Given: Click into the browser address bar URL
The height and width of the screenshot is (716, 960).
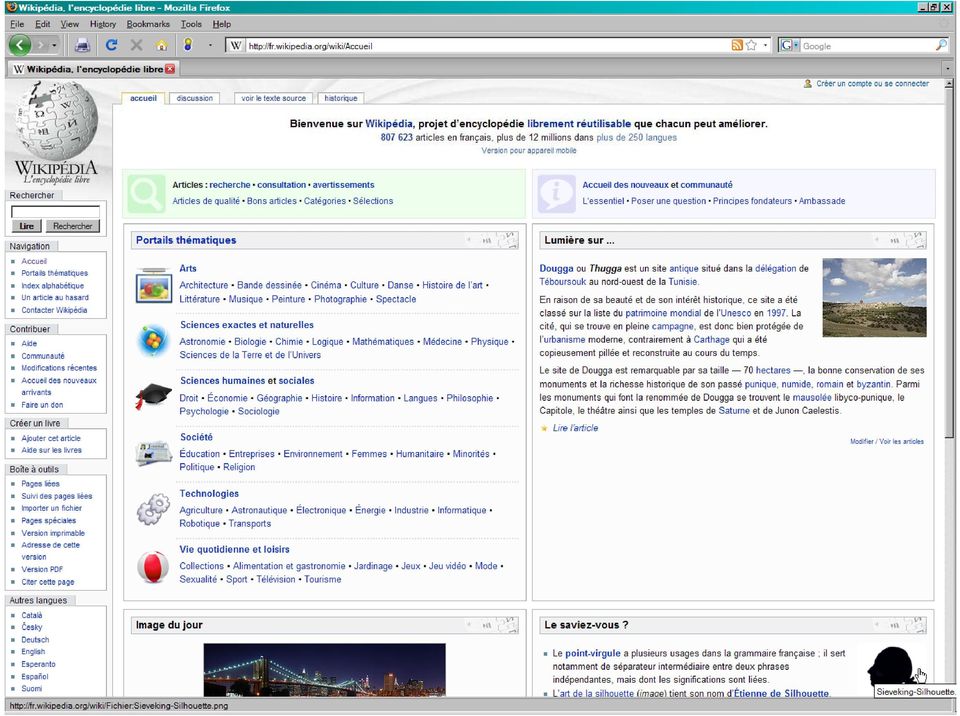Looking at the screenshot, I should 487,46.
